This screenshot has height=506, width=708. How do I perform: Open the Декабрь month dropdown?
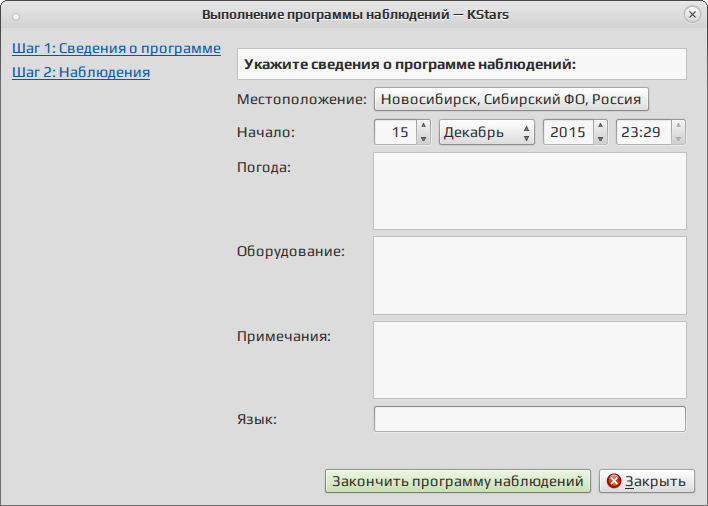487,132
